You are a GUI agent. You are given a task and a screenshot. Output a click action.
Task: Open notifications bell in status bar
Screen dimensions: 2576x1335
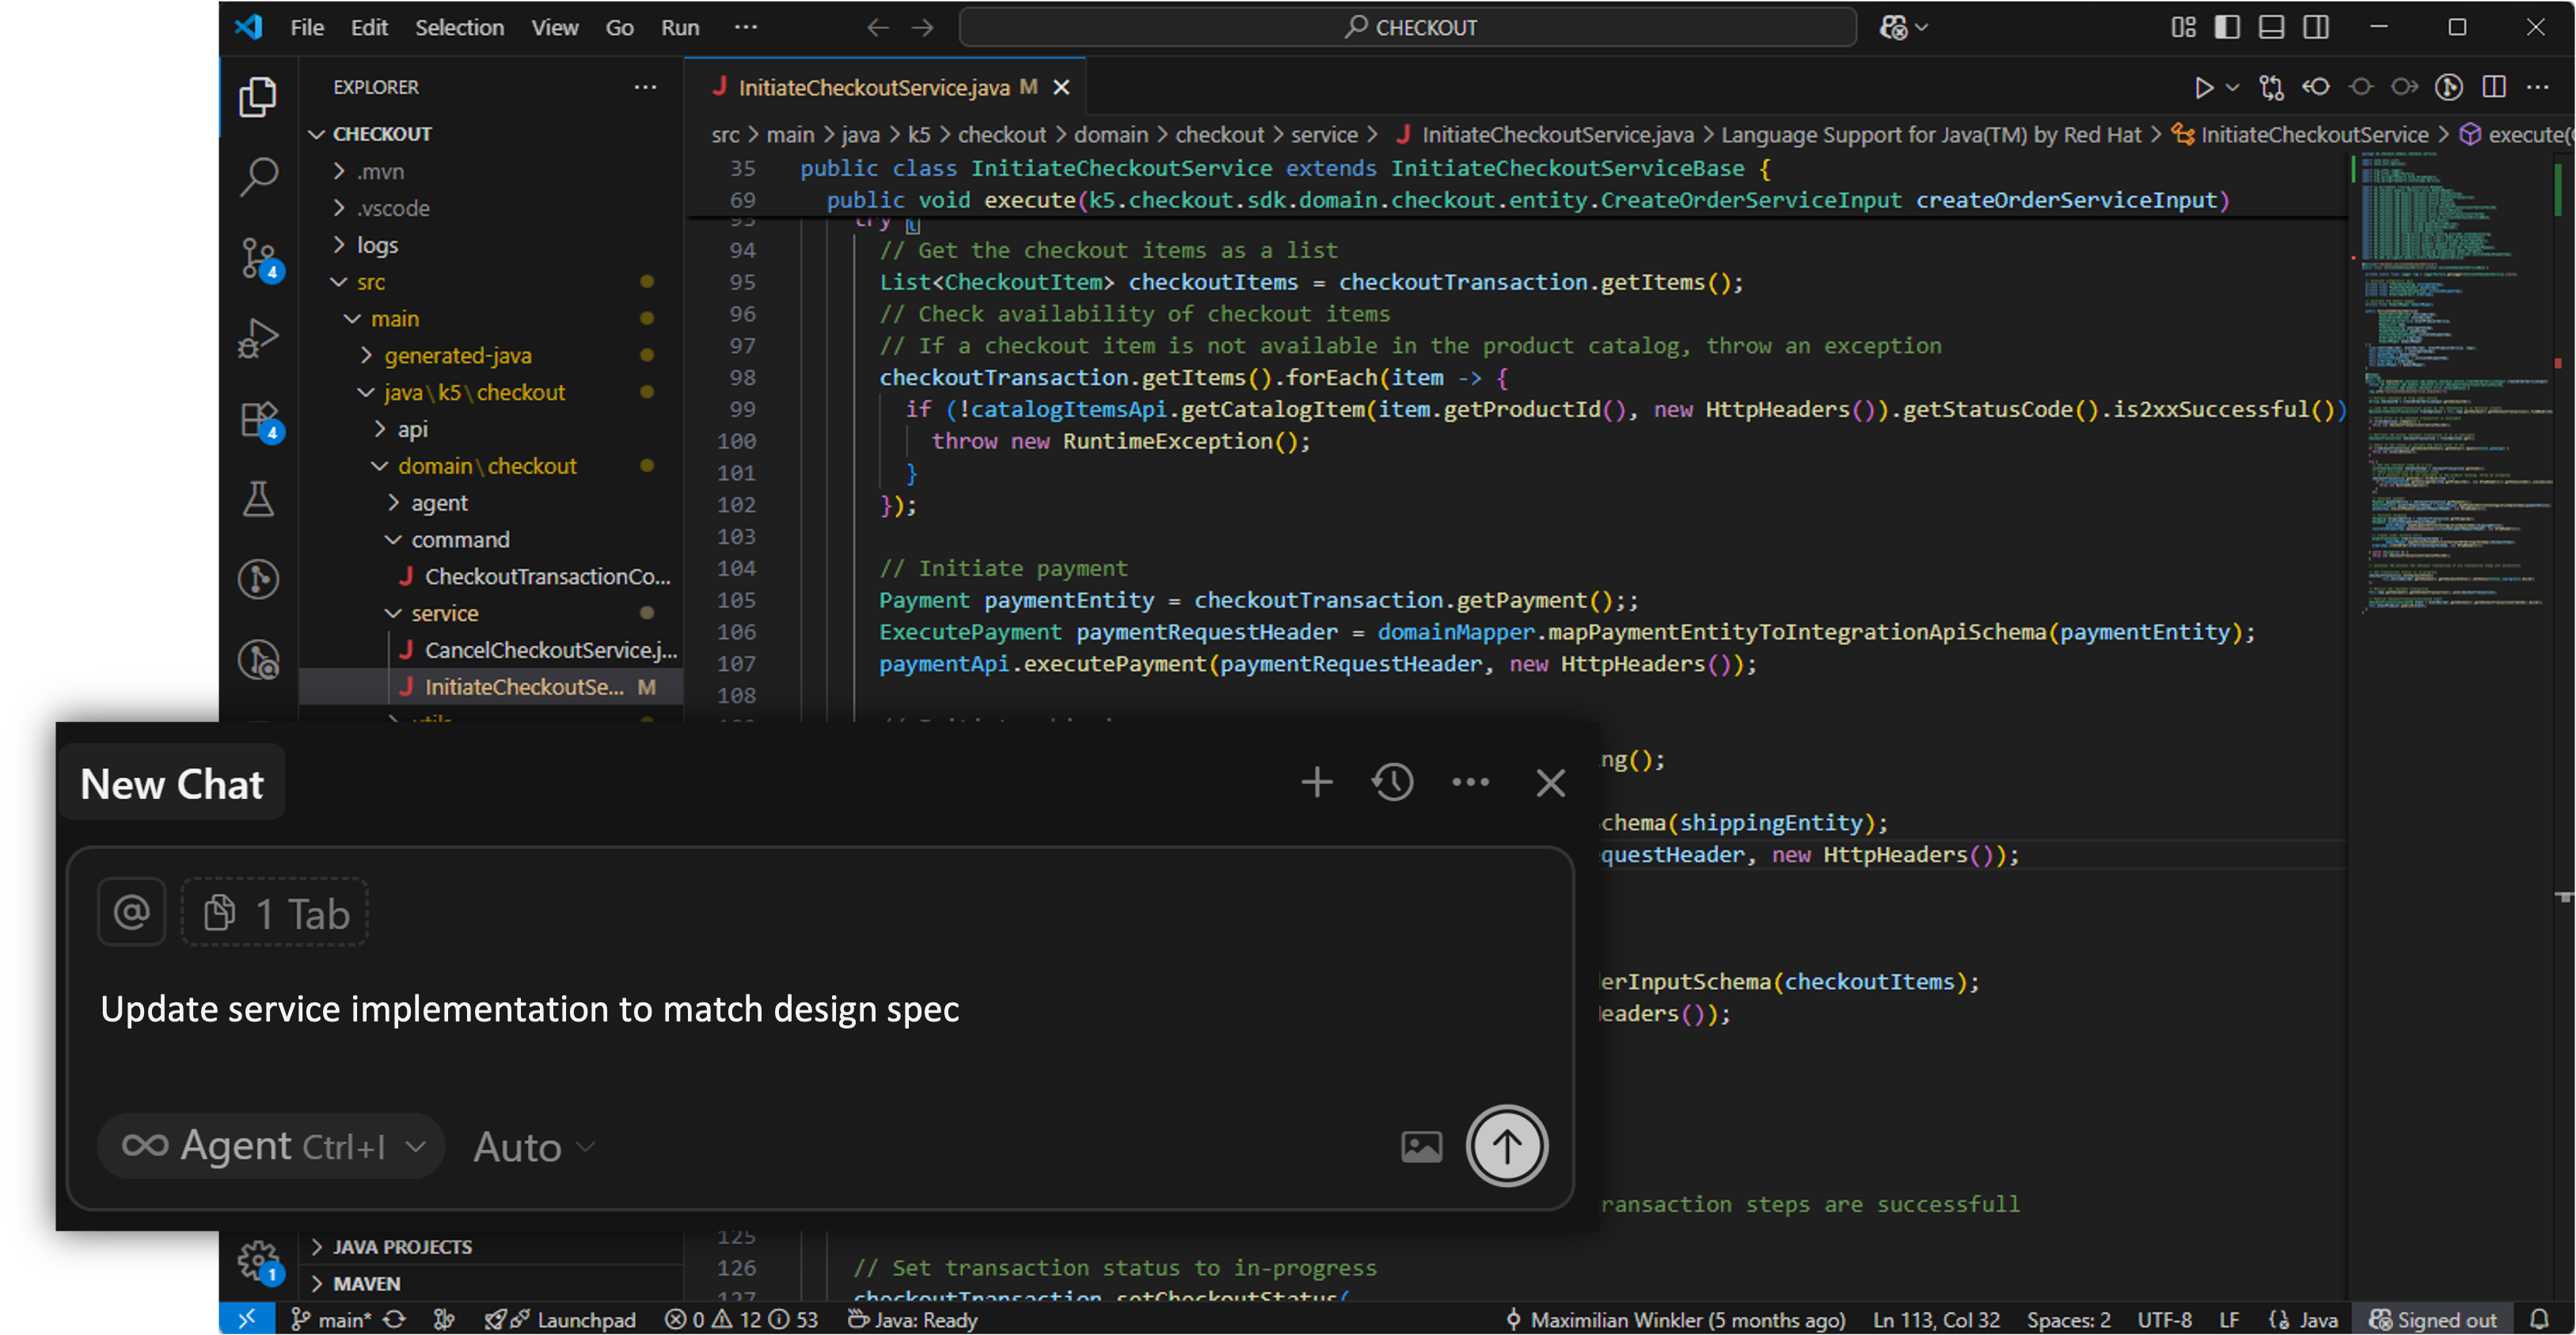(x=2539, y=1320)
